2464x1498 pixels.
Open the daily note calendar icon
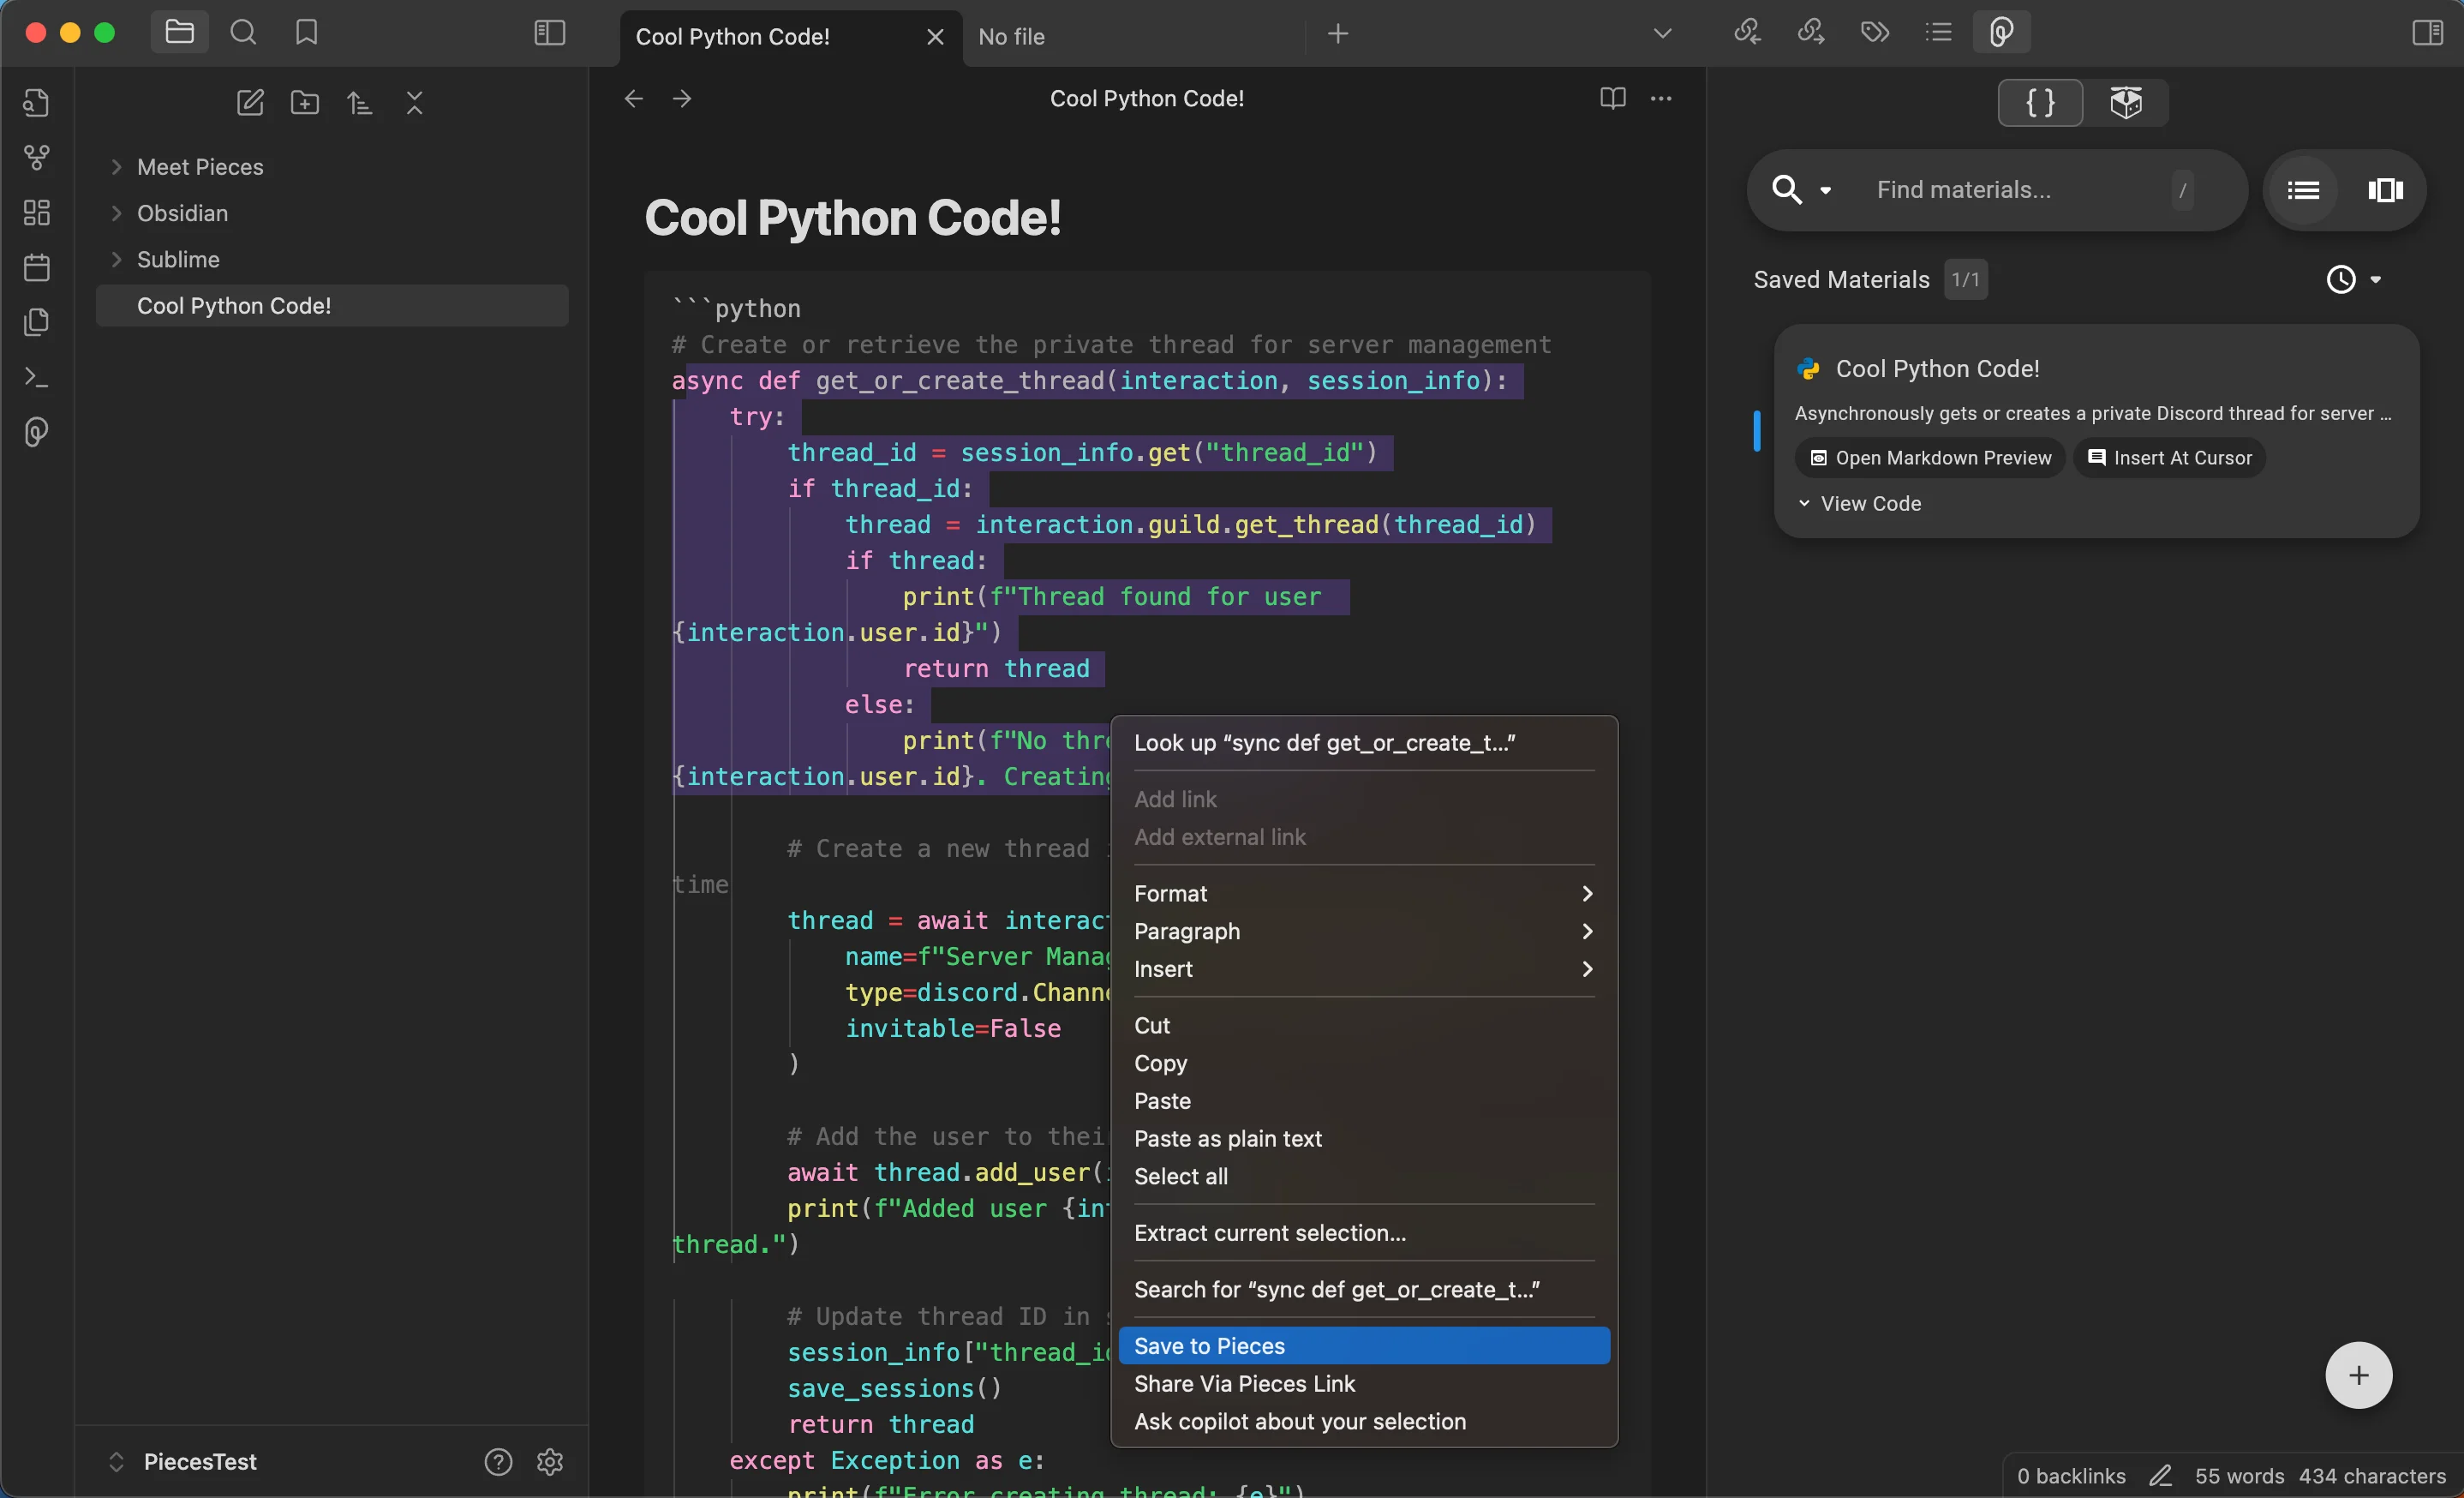[x=37, y=267]
